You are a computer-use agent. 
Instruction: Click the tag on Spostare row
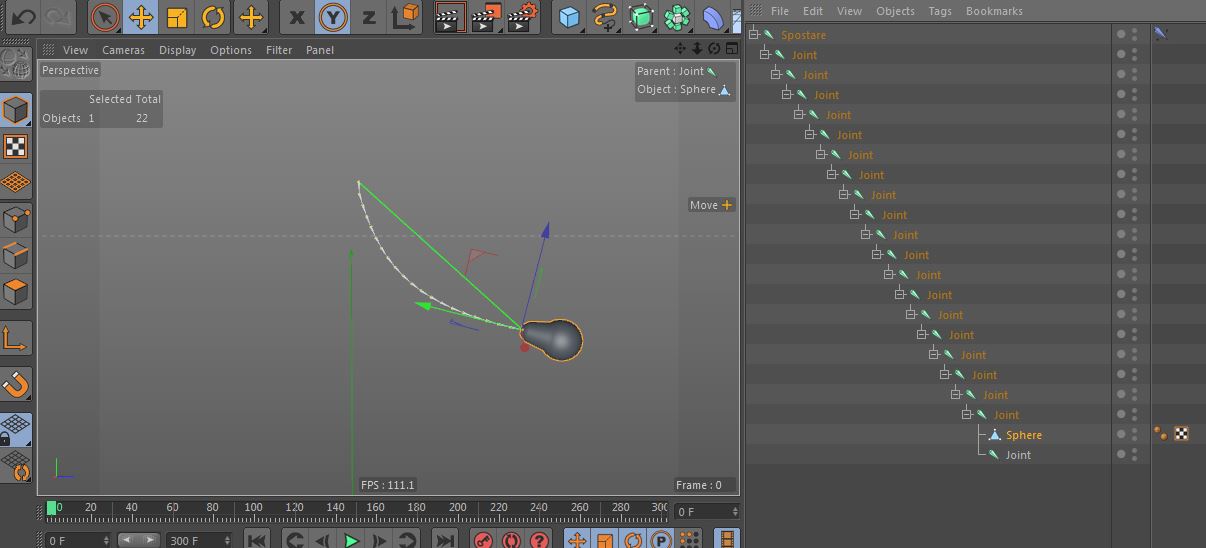(x=1161, y=34)
